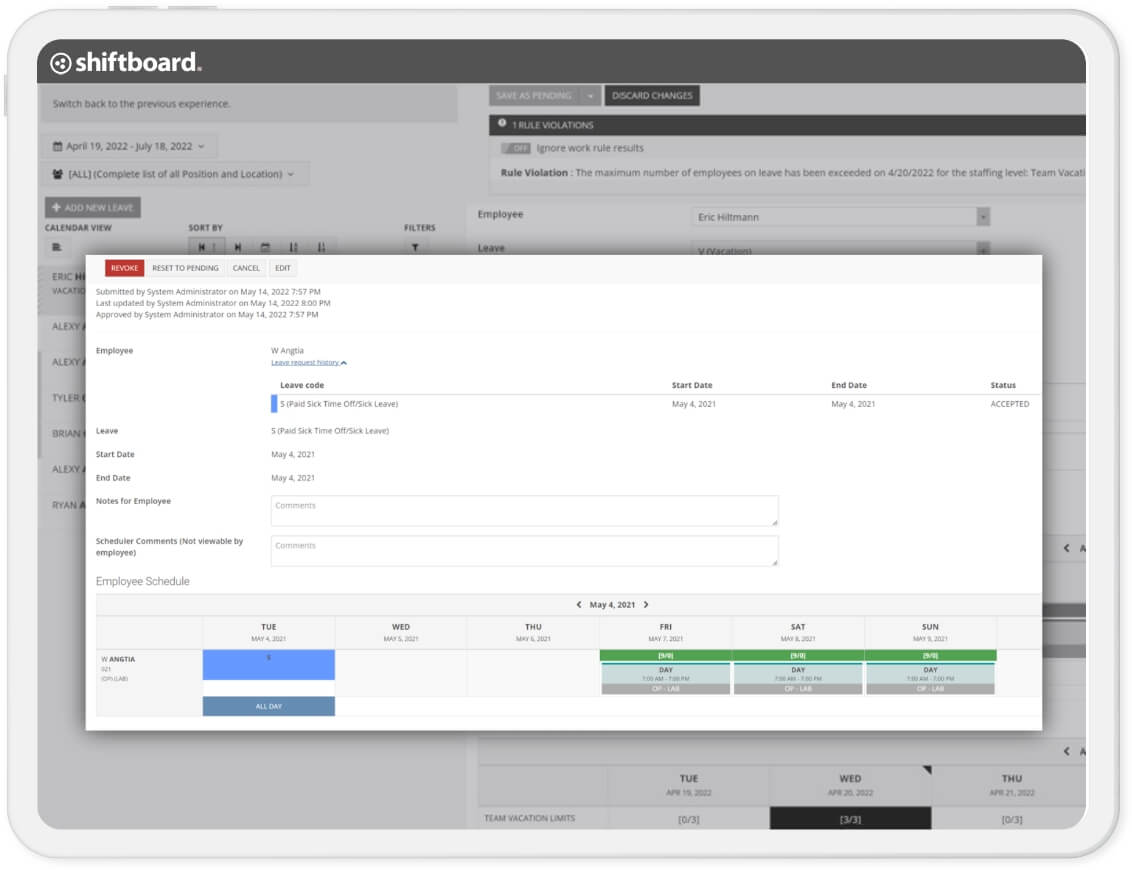Click the Shiftboard logo in the header
Screen dimensions: 1132x870
(126, 63)
